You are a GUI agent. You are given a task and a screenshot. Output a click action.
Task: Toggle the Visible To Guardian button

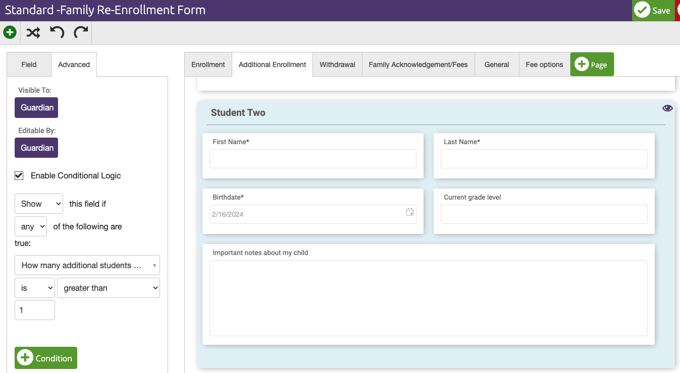36,108
